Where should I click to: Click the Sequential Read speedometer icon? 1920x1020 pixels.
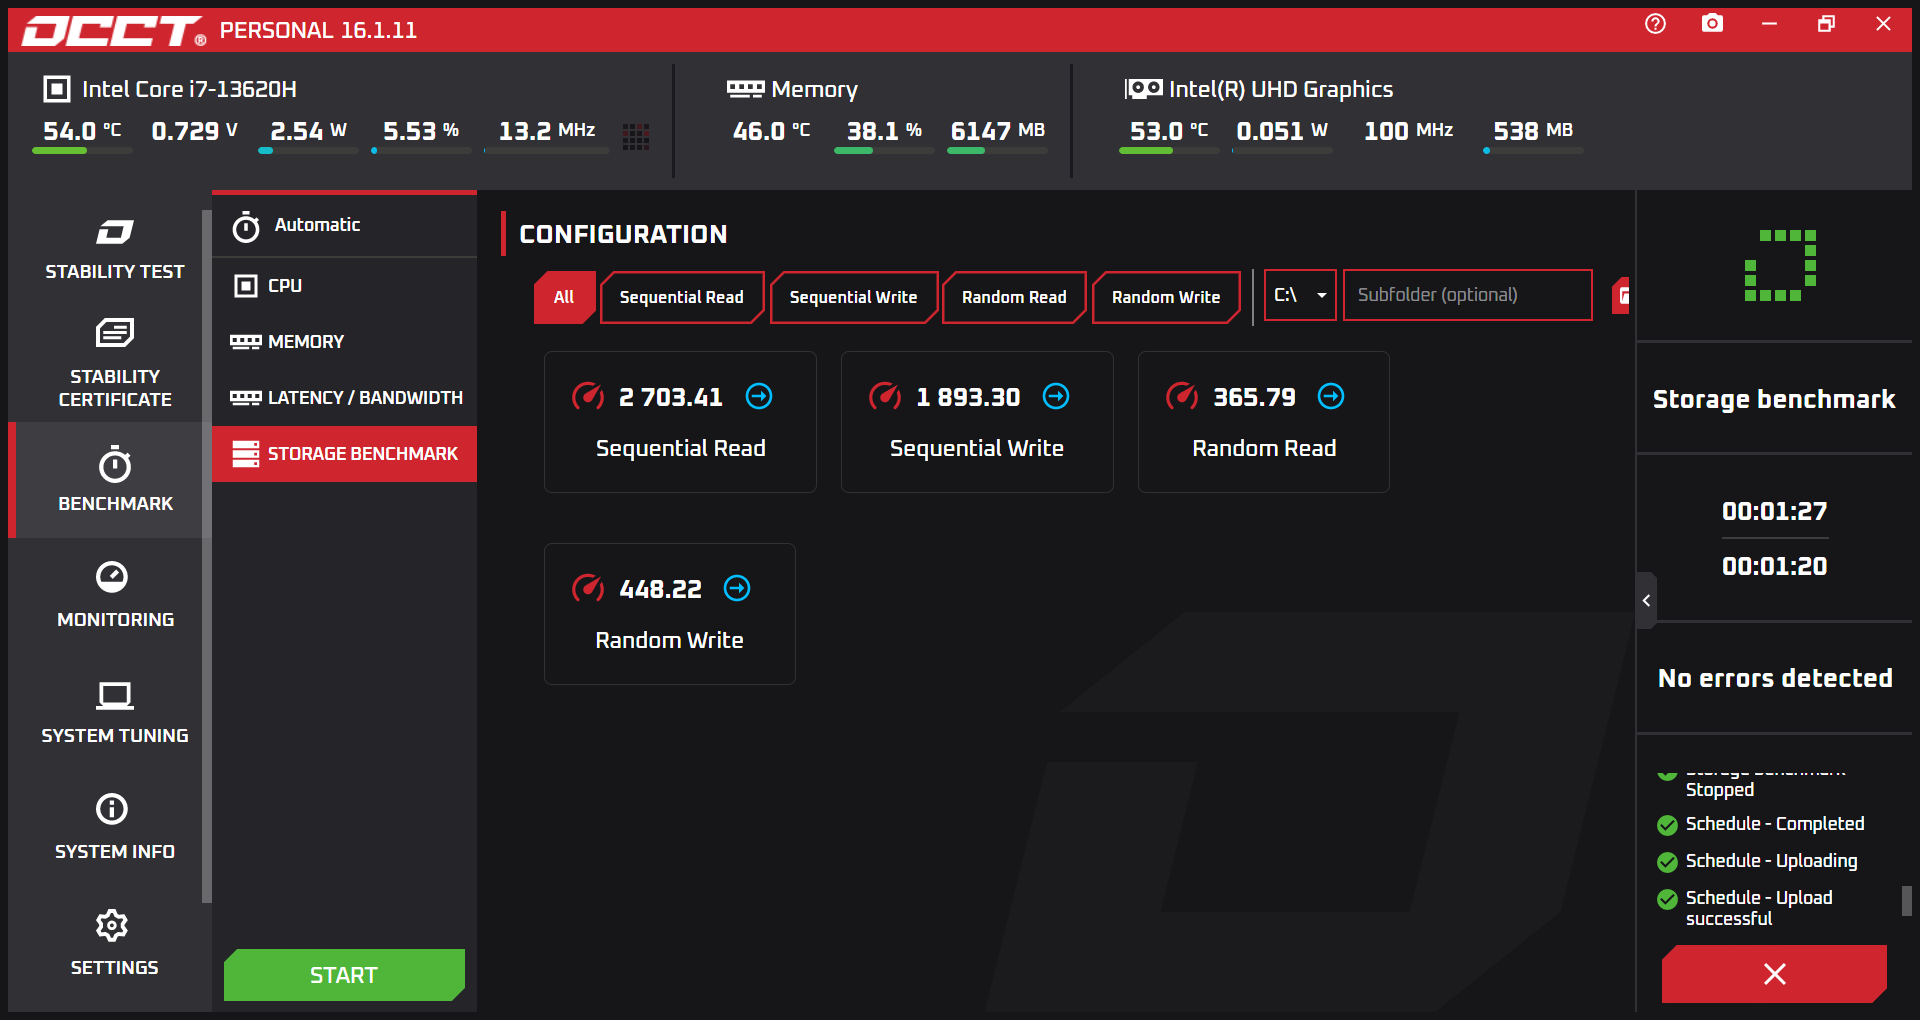click(x=588, y=397)
